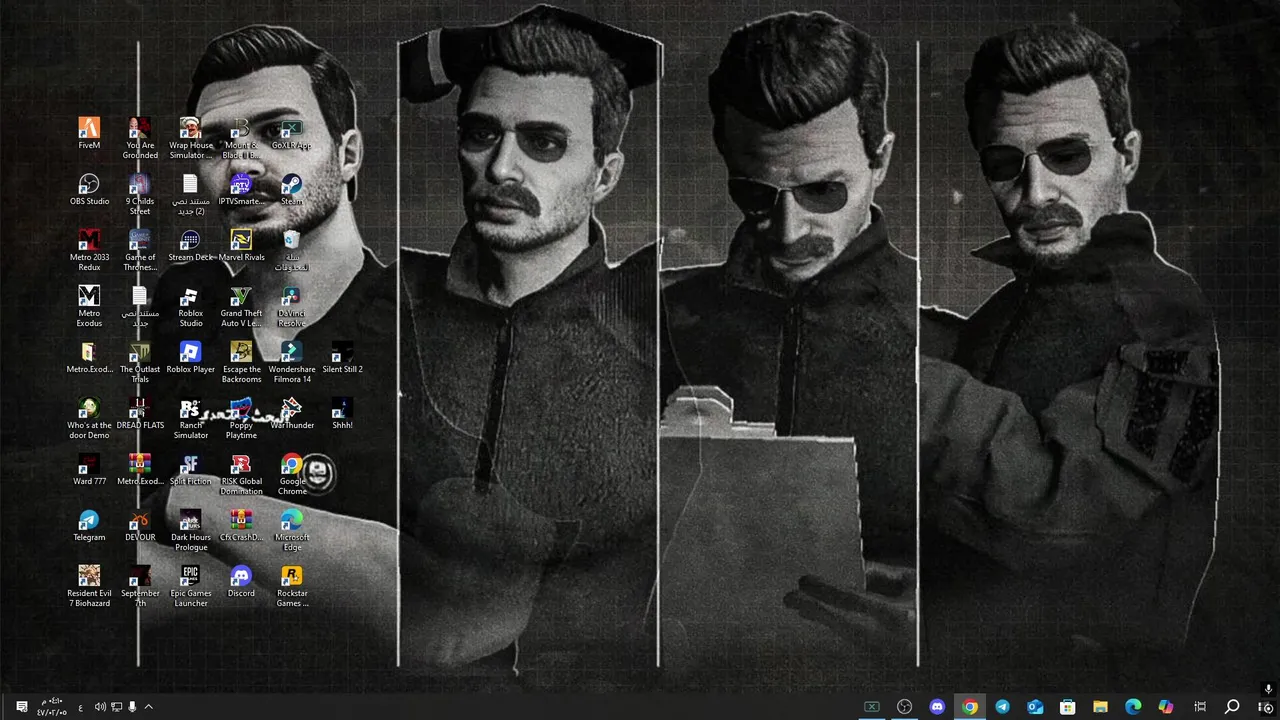
Task: Open Roblox Studio desktop shortcut
Action: point(191,306)
